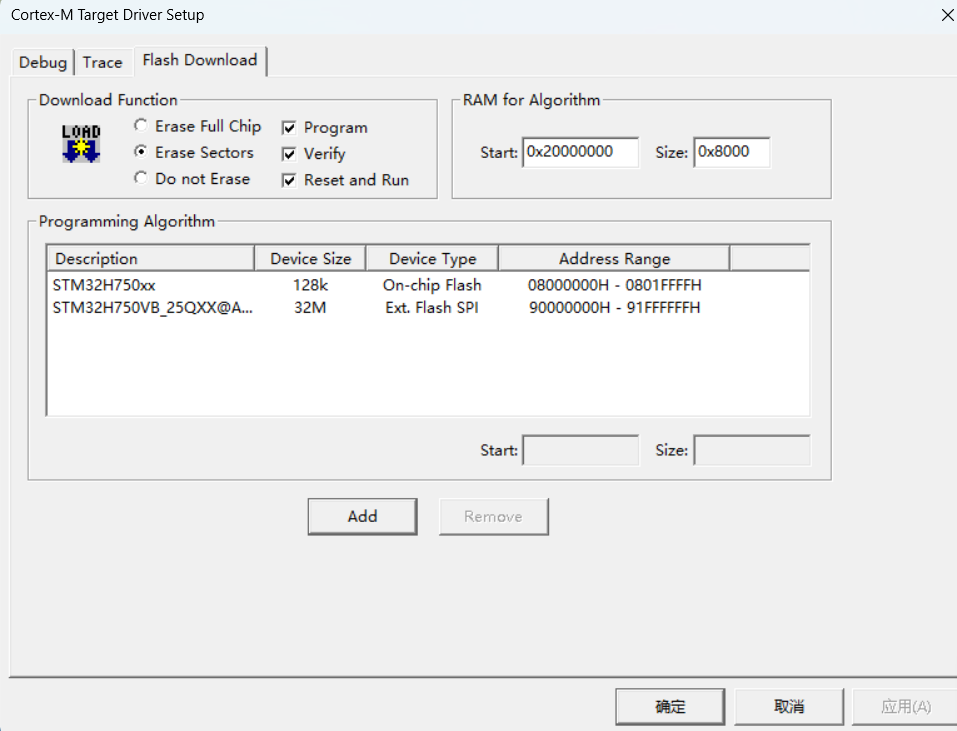Viewport: 957px width, 731px height.
Task: Close the Cortex-M Target Driver Setup dialog
Action: click(947, 15)
